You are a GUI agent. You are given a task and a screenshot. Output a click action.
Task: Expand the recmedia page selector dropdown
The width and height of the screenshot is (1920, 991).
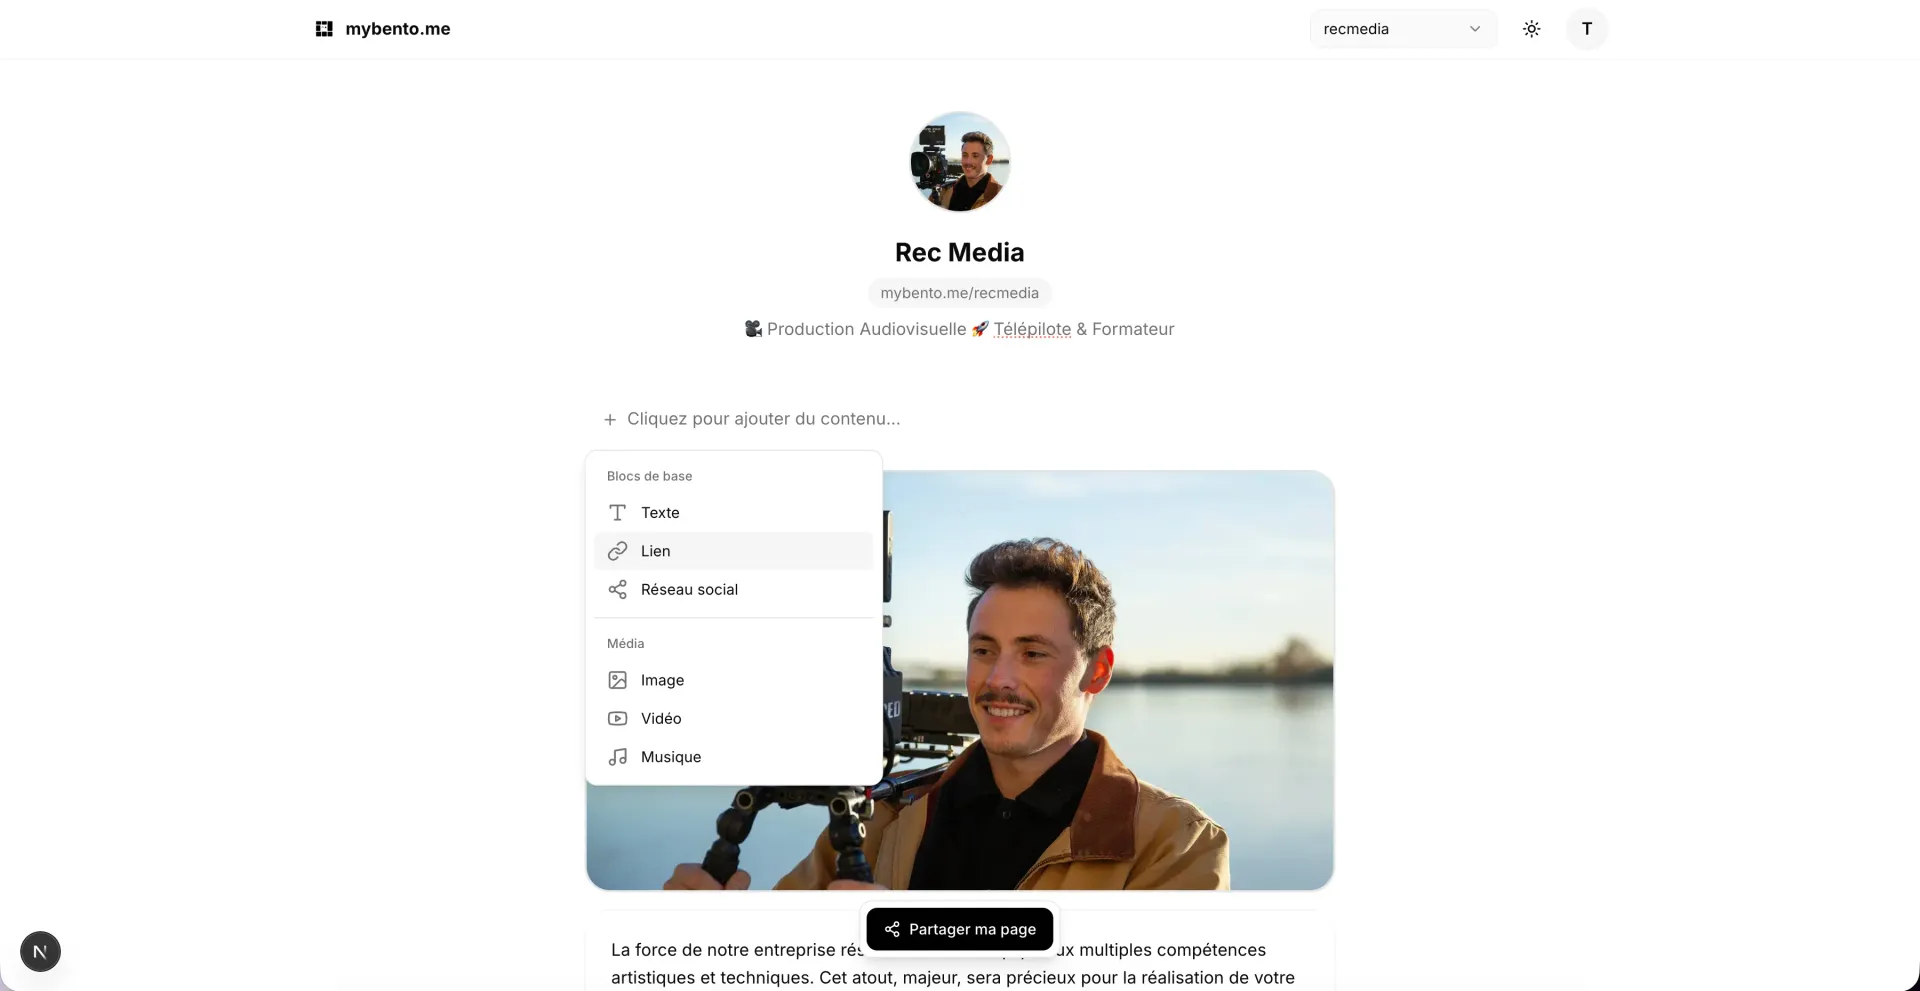pos(1403,29)
